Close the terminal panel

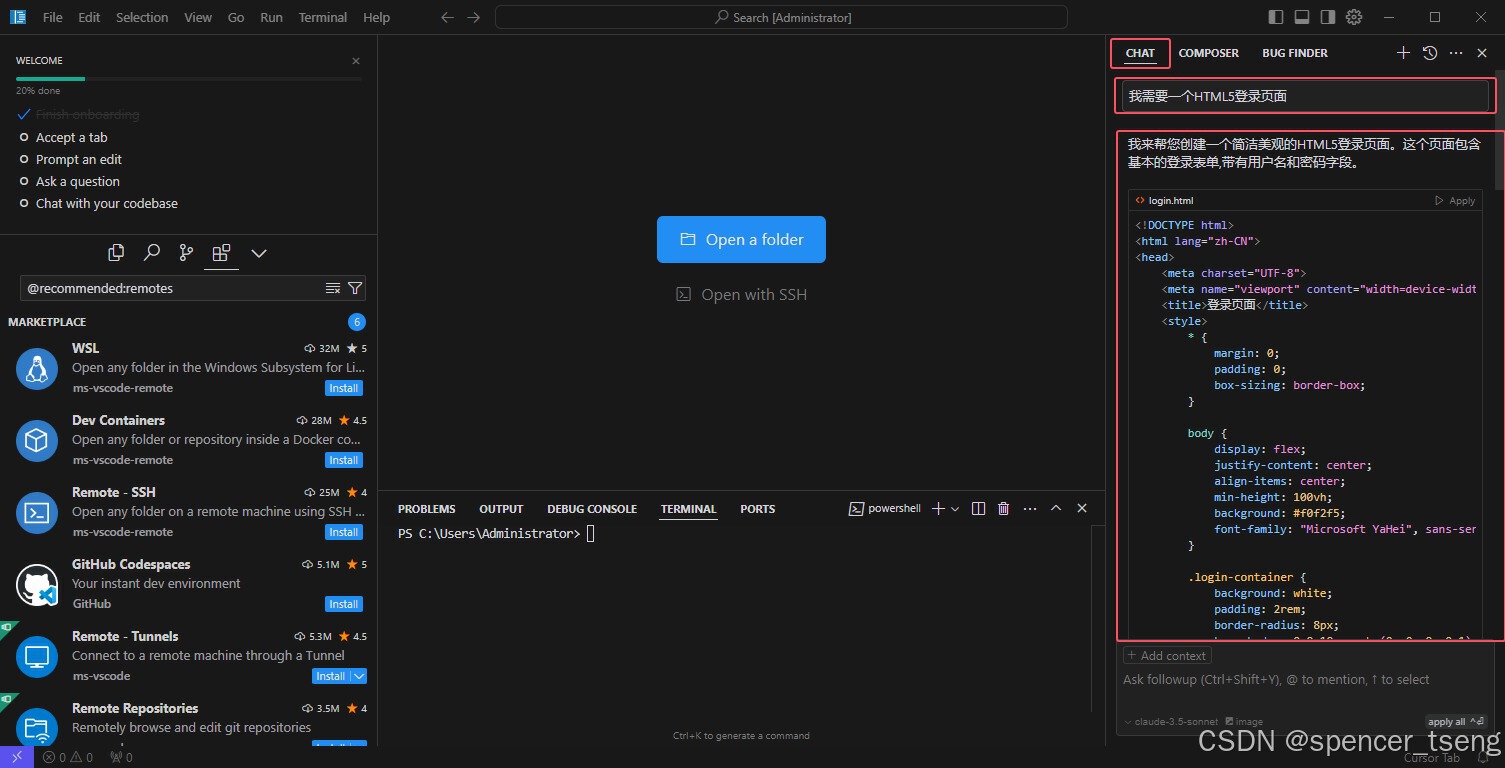click(1082, 509)
